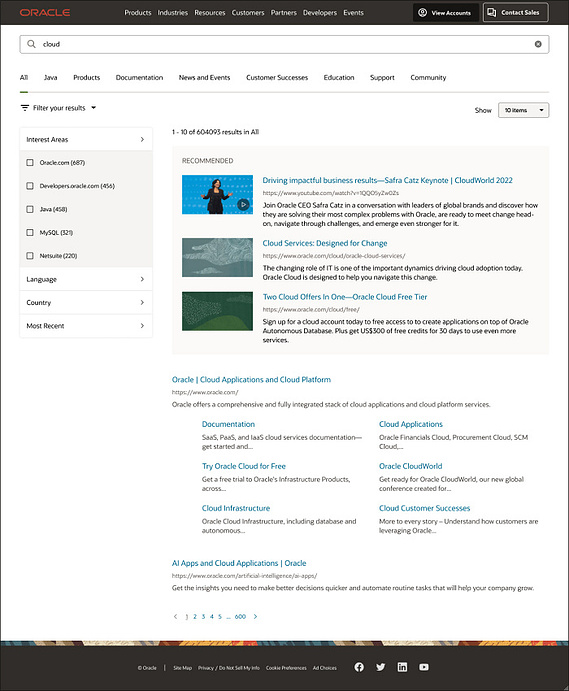Switch to the Community tab
This screenshot has height=691, width=569.
[x=428, y=78]
